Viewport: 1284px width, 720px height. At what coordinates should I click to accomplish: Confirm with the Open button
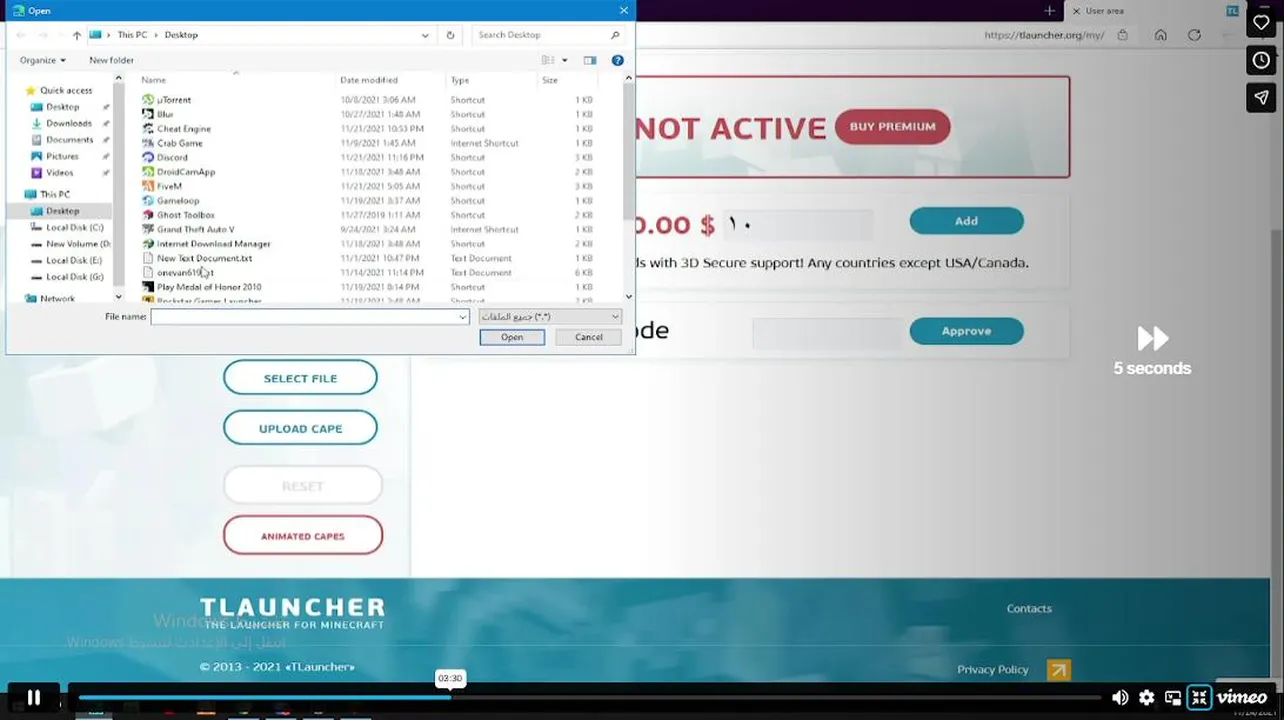pos(512,337)
